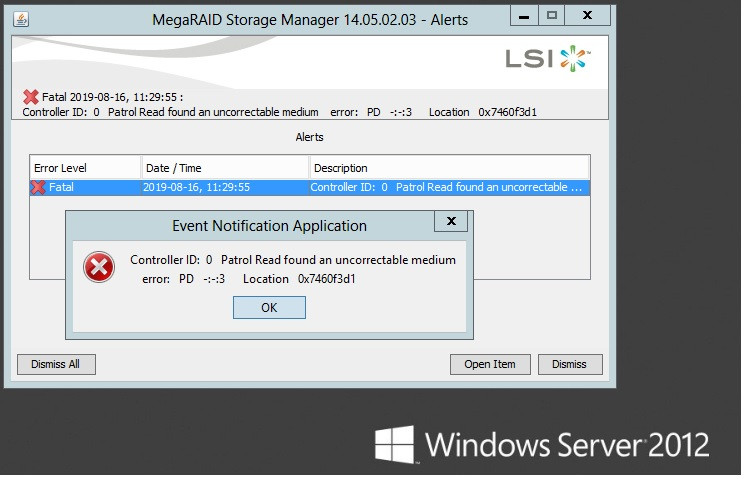The width and height of the screenshot is (745, 479).
Task: Click the Java icon in MegaRAID title bar
Action: (x=21, y=19)
